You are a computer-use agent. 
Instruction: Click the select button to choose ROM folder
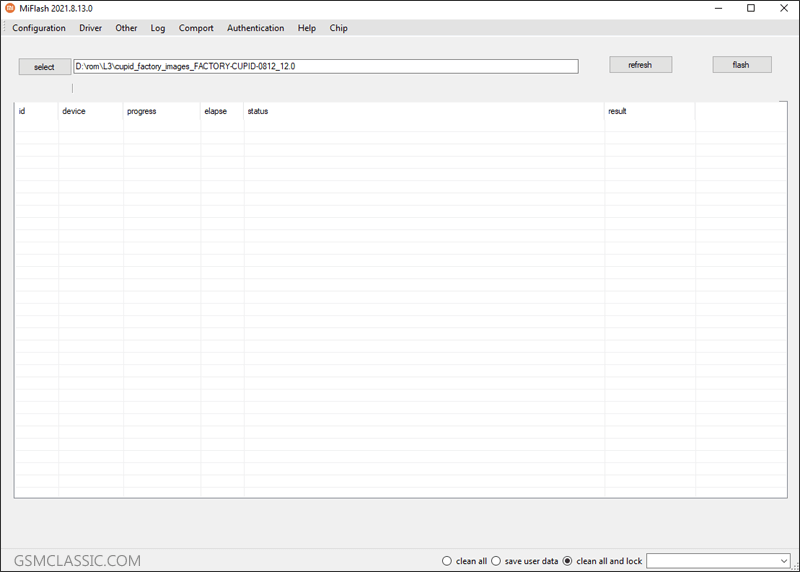tap(45, 67)
